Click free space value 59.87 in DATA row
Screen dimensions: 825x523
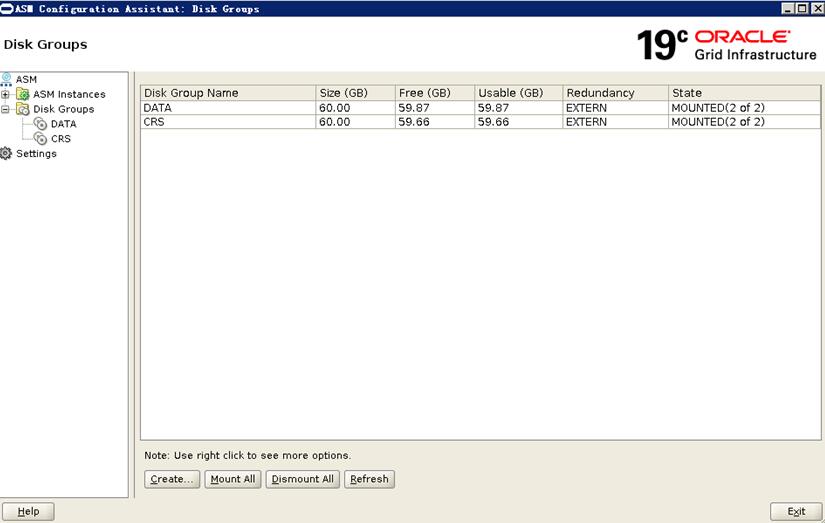(414, 108)
